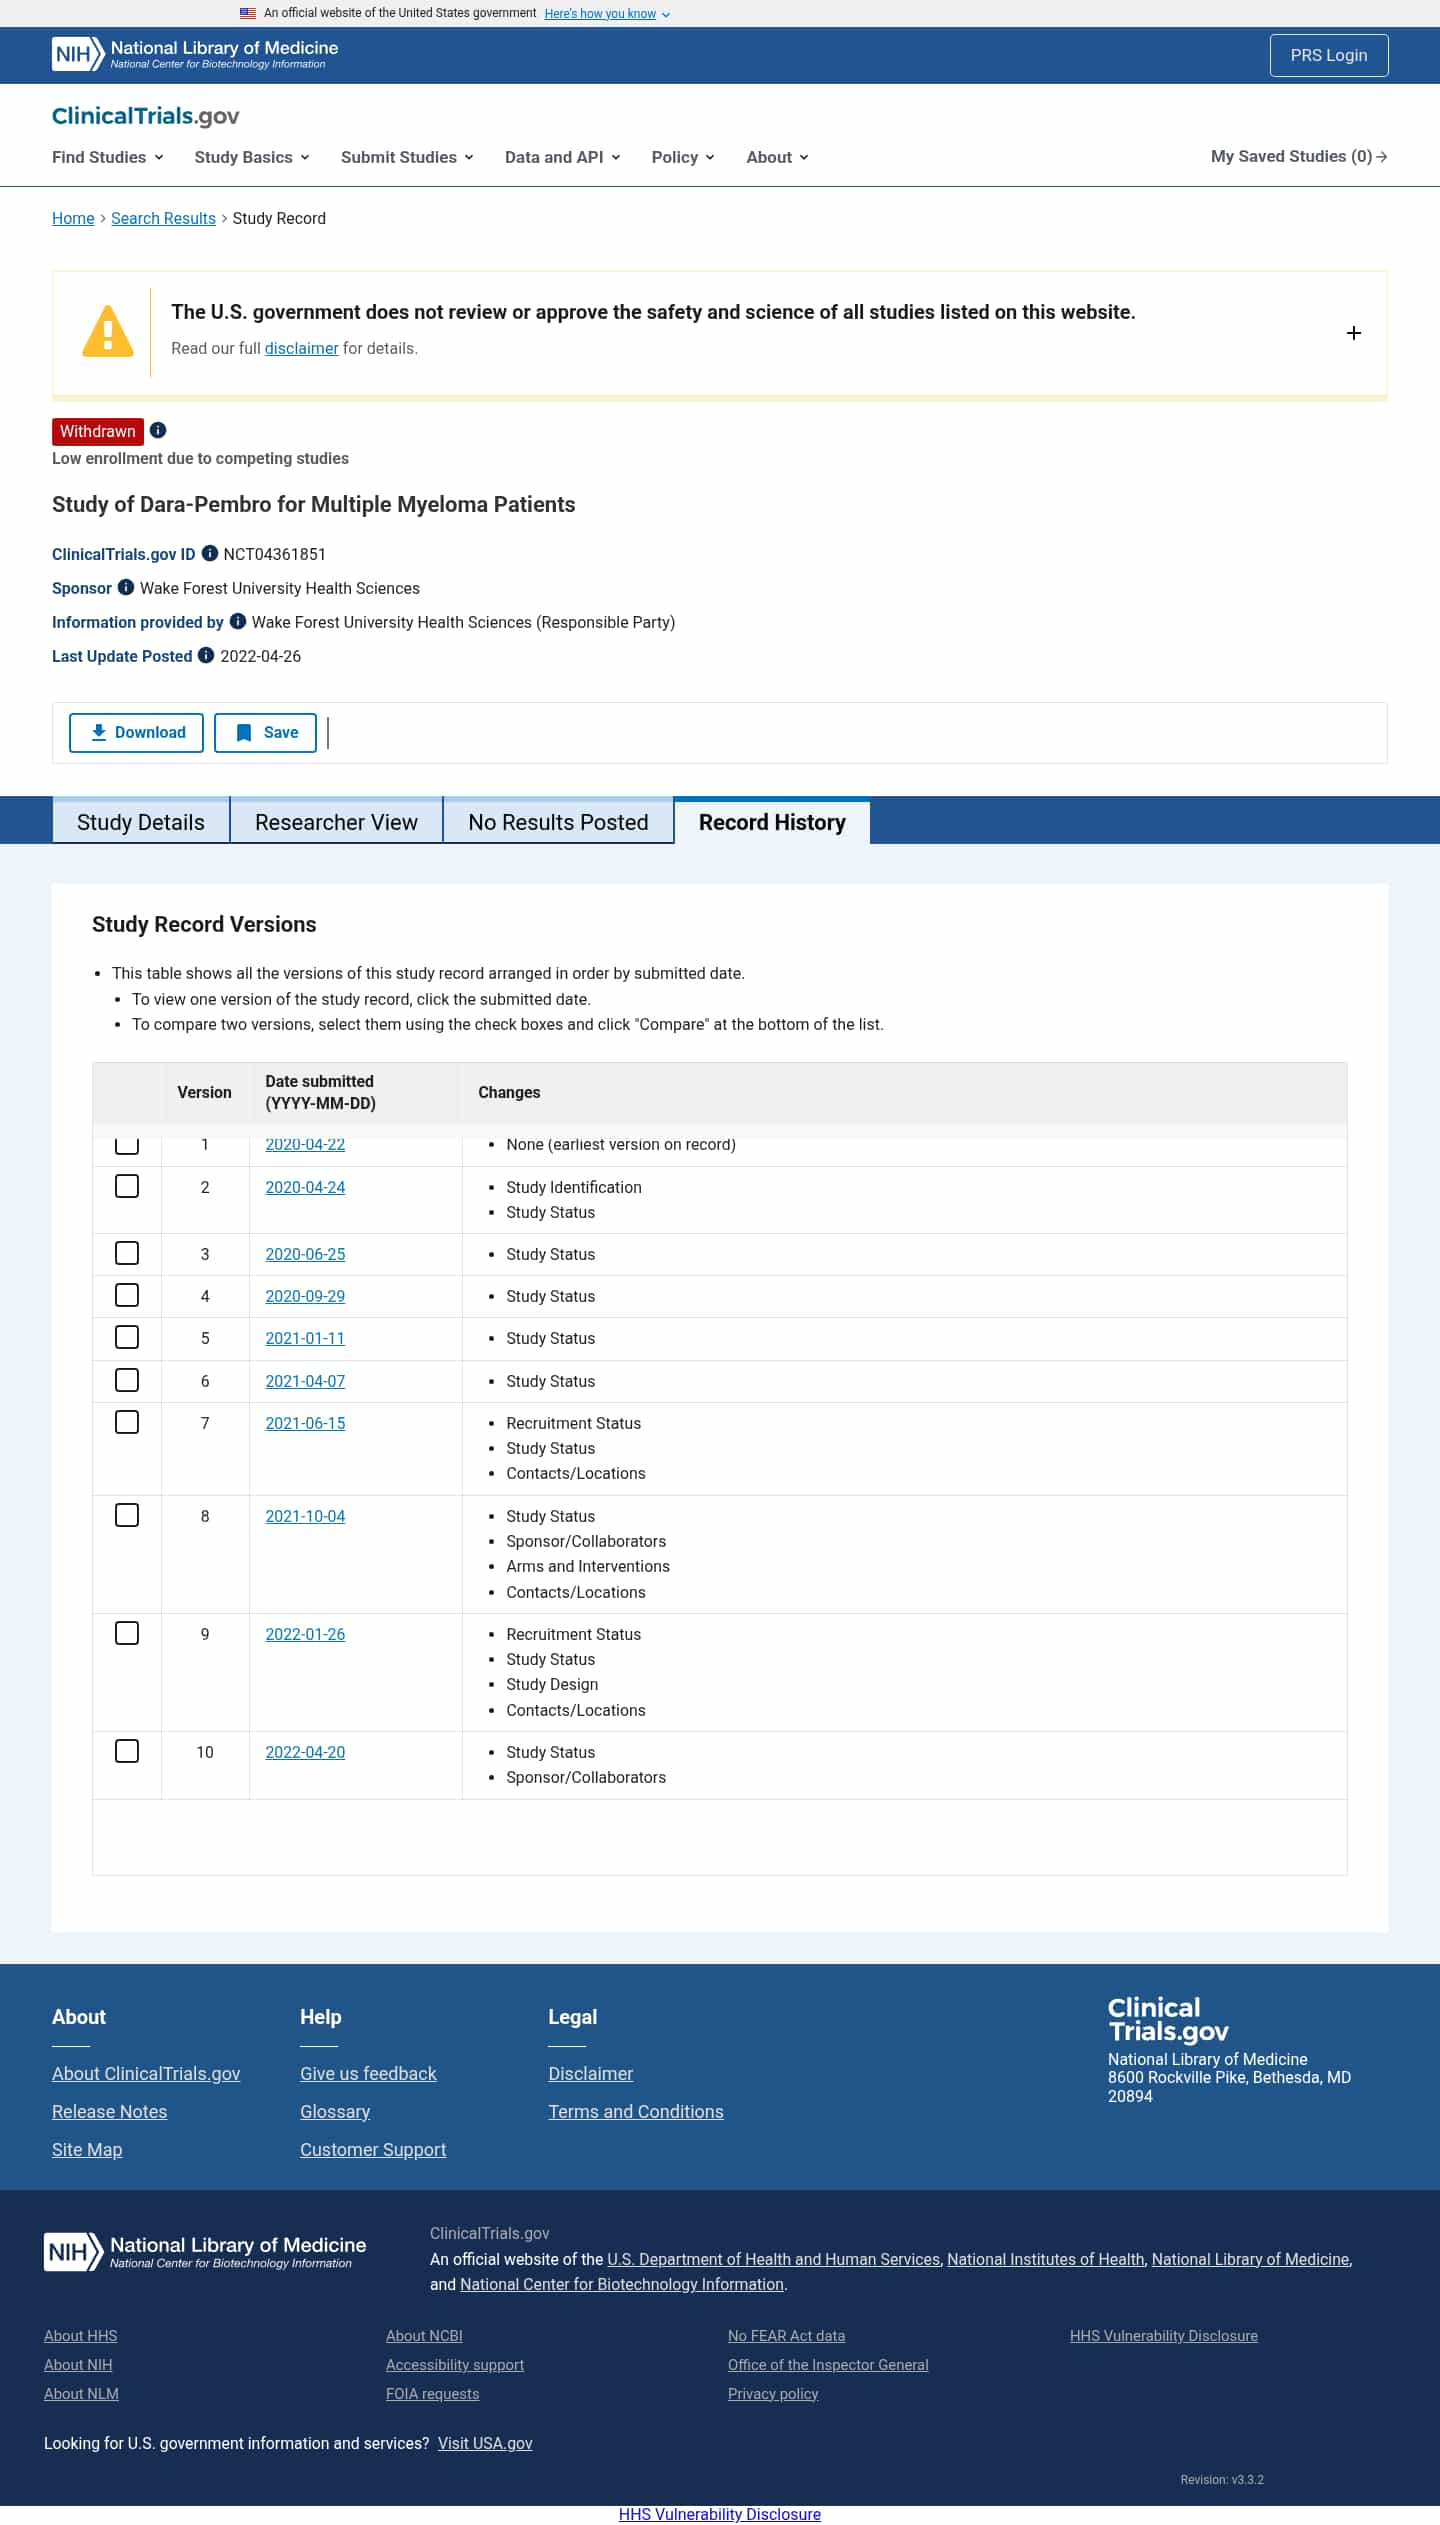This screenshot has height=2525, width=1440.
Task: Tick the version 4 checkbox
Action: 127,1295
